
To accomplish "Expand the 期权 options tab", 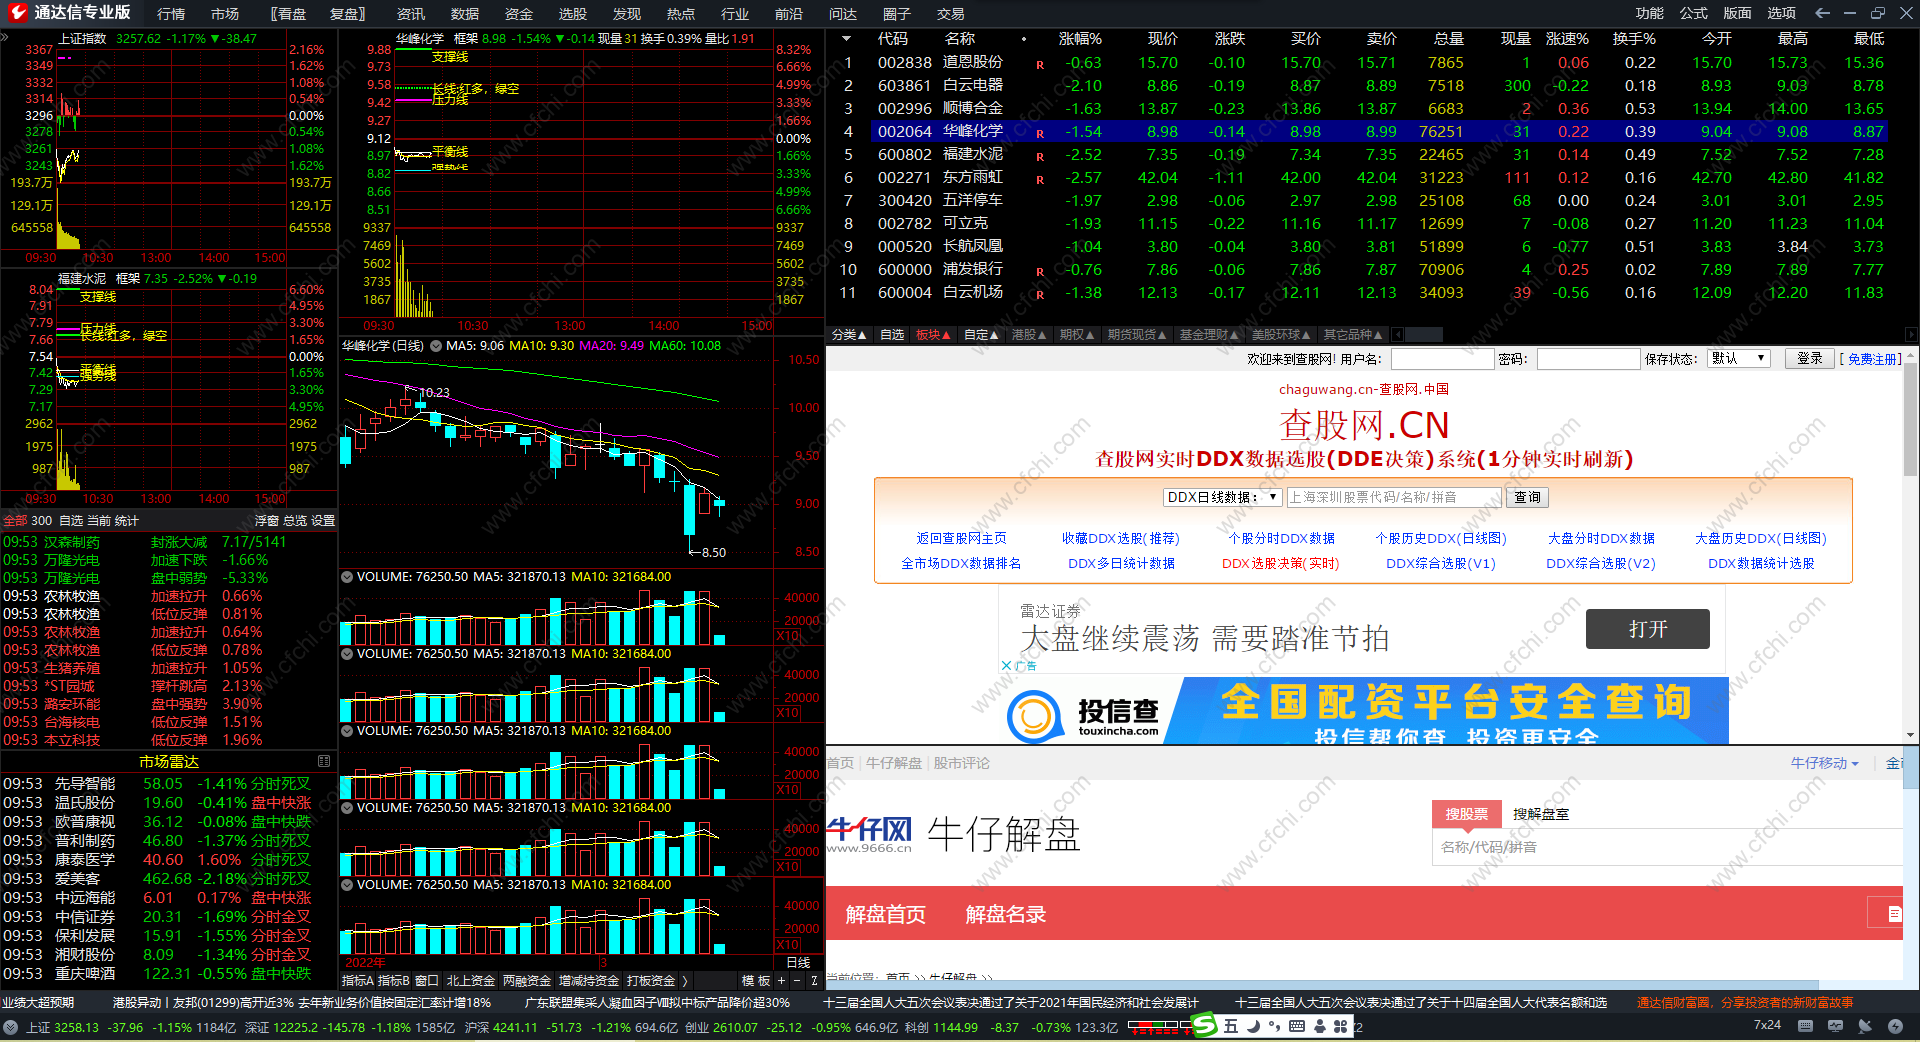I will pyautogui.click(x=1078, y=335).
